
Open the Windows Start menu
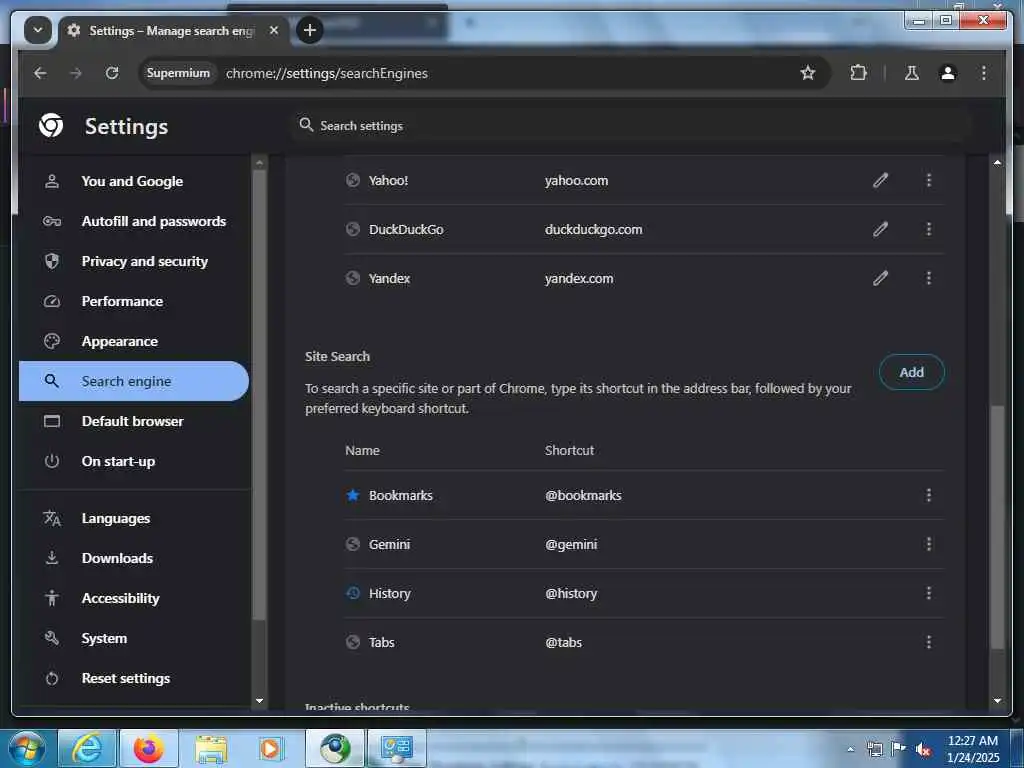pos(26,748)
